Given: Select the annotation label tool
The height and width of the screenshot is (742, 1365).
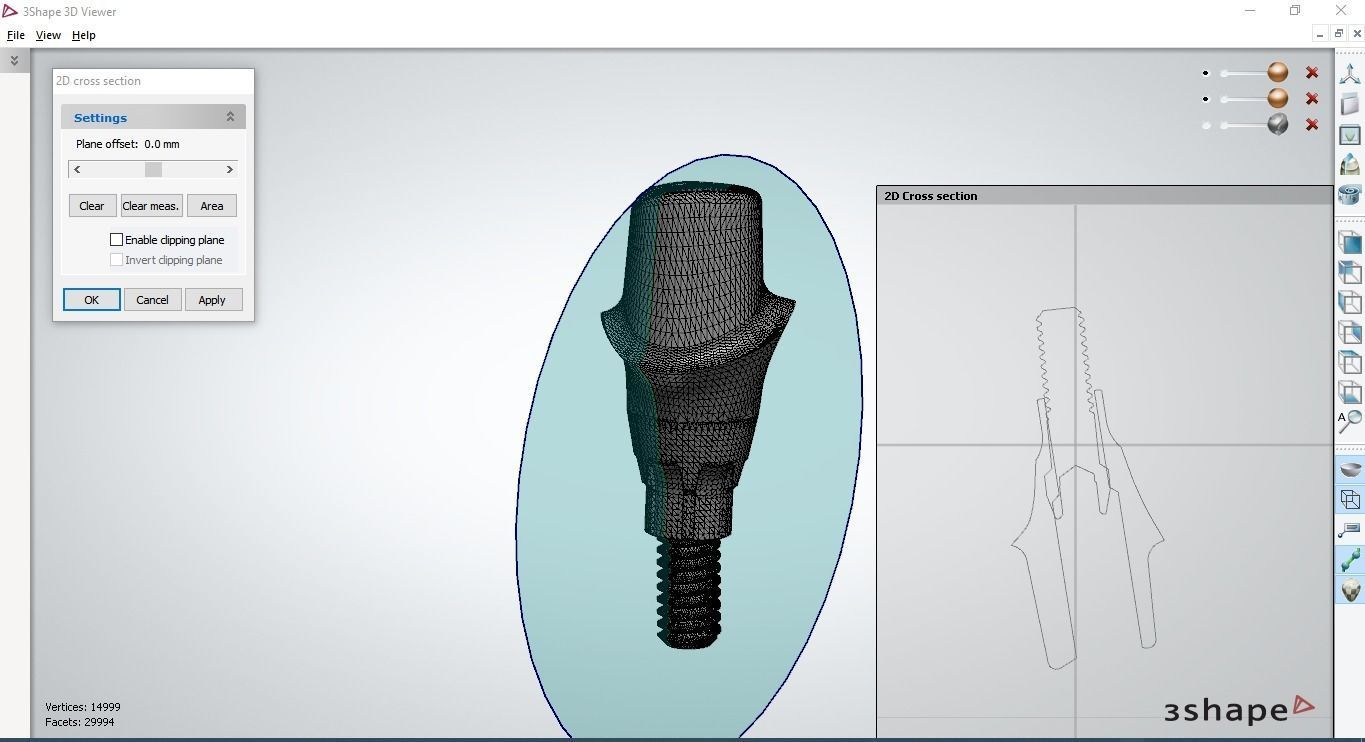Looking at the screenshot, I should click(1350, 529).
